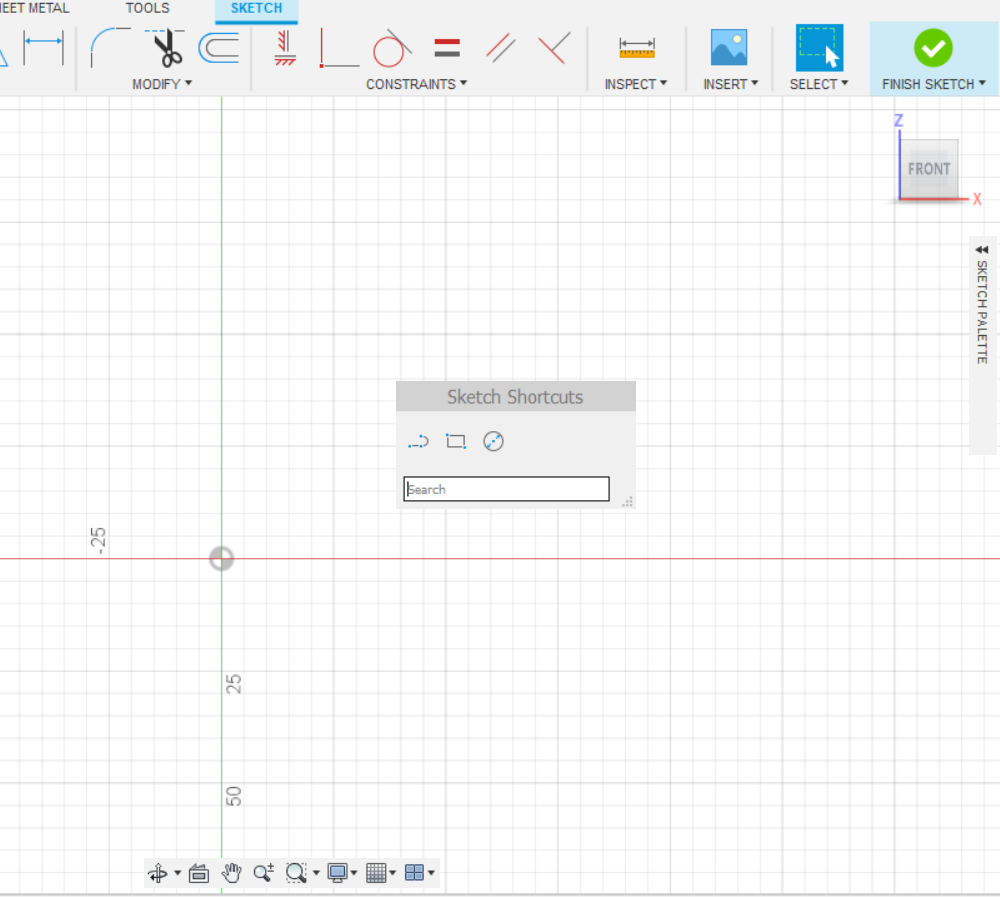Image resolution: width=1000 pixels, height=897 pixels.
Task: Expand the Sketch Palette panel
Action: coord(981,250)
